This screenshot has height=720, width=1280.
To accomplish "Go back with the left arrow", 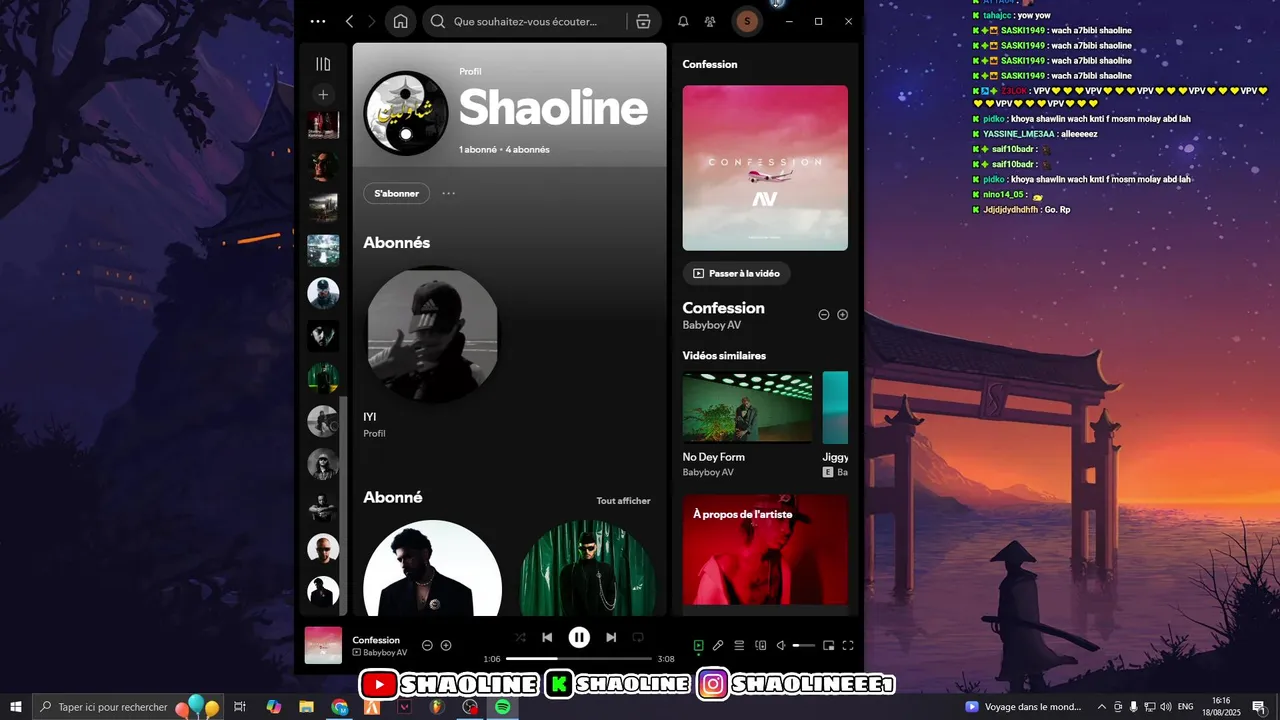I will pyautogui.click(x=349, y=21).
